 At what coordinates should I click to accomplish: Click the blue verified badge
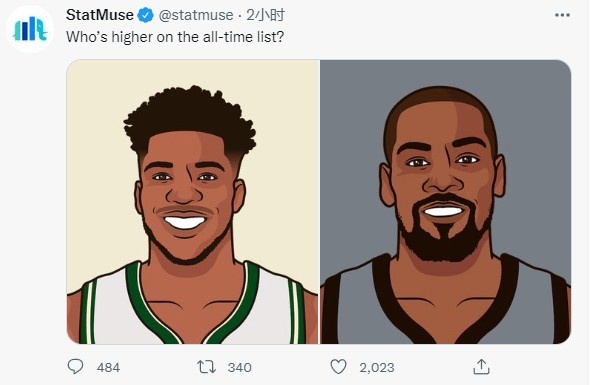[145, 15]
